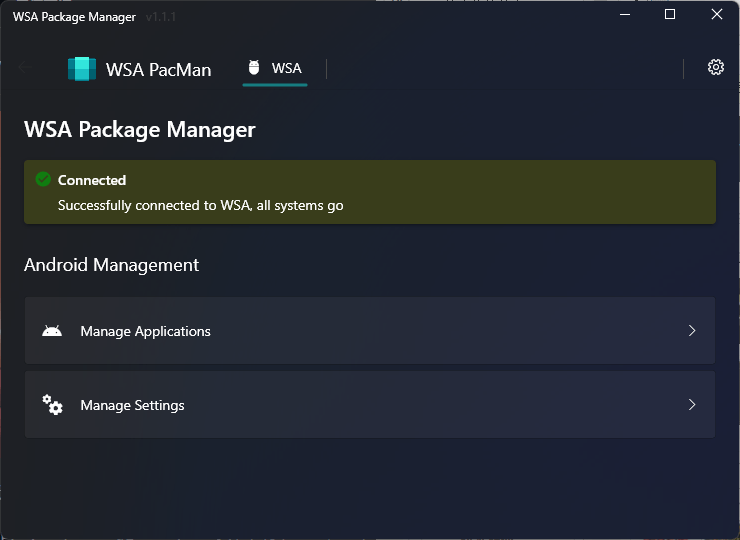Screen dimensions: 740x540
Task: Click the "Connected" status title
Action: 92,180
